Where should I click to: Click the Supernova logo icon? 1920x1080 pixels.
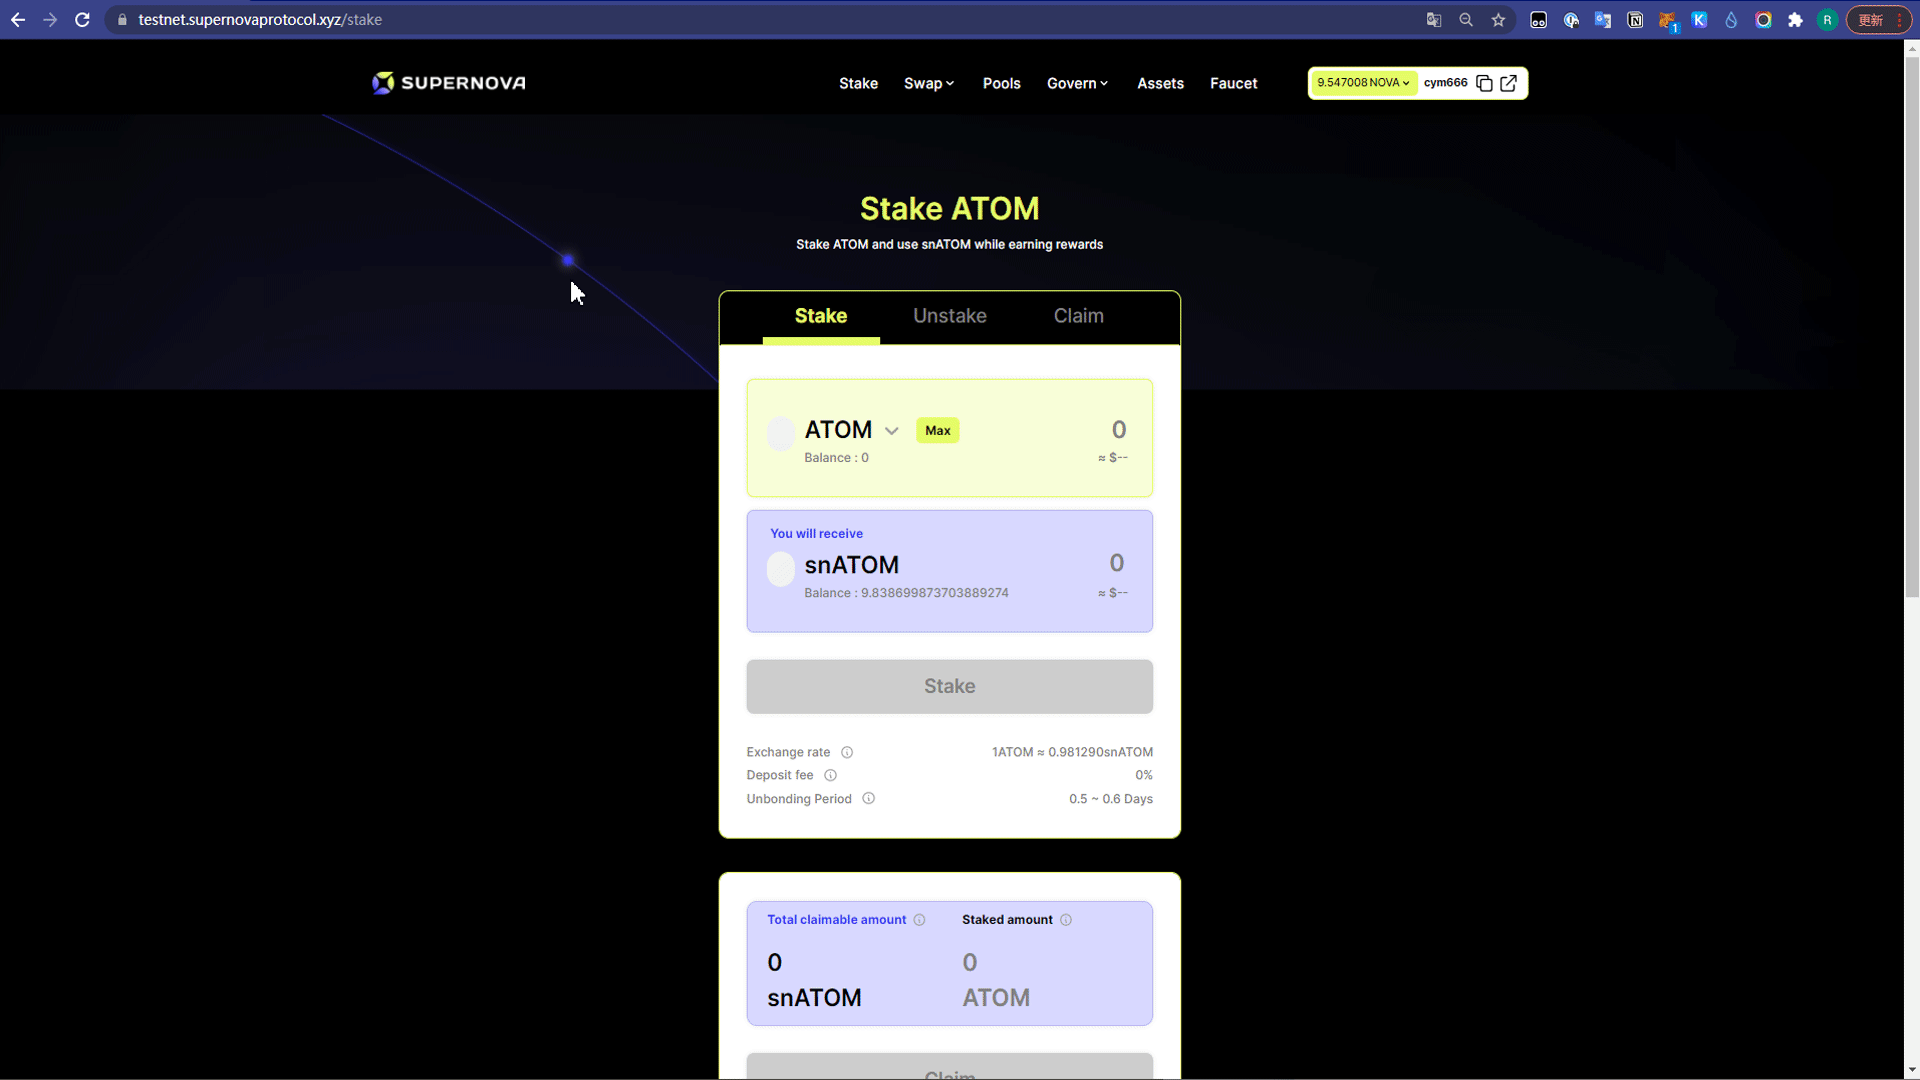pyautogui.click(x=383, y=83)
